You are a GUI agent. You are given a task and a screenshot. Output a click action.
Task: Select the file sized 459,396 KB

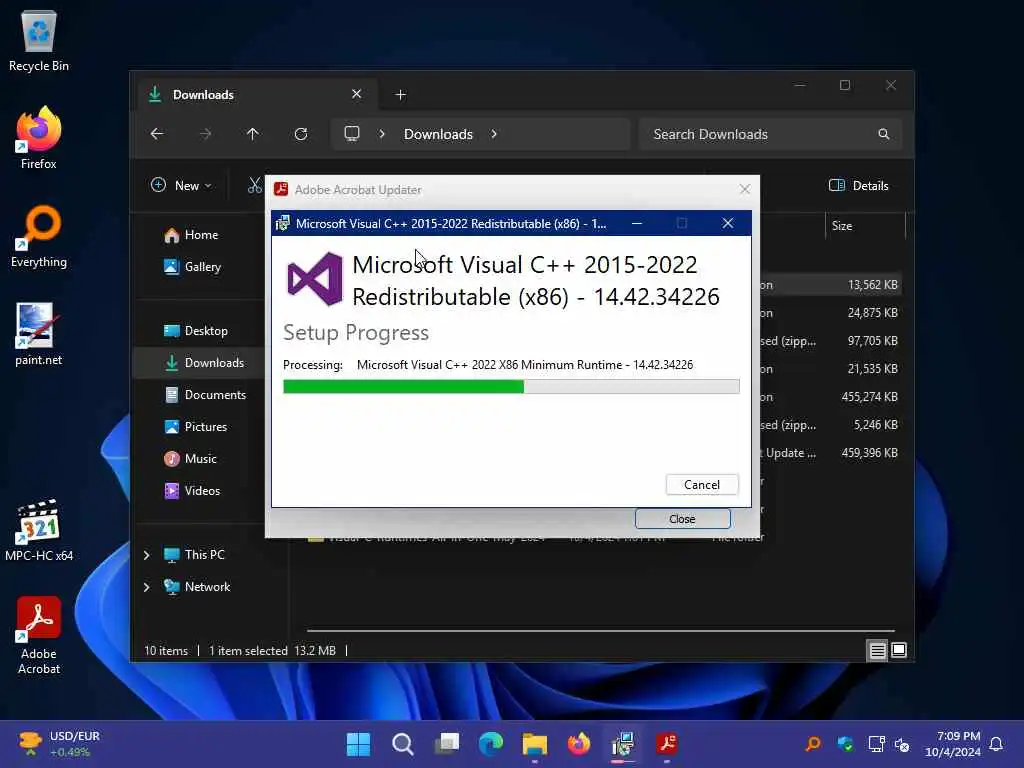(869, 453)
